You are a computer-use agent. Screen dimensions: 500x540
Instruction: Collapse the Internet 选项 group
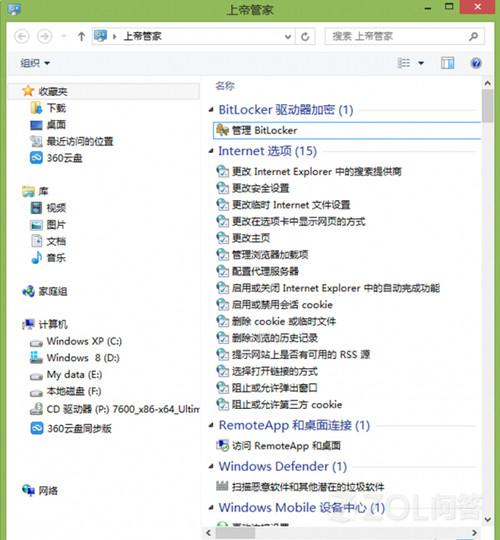tap(211, 151)
